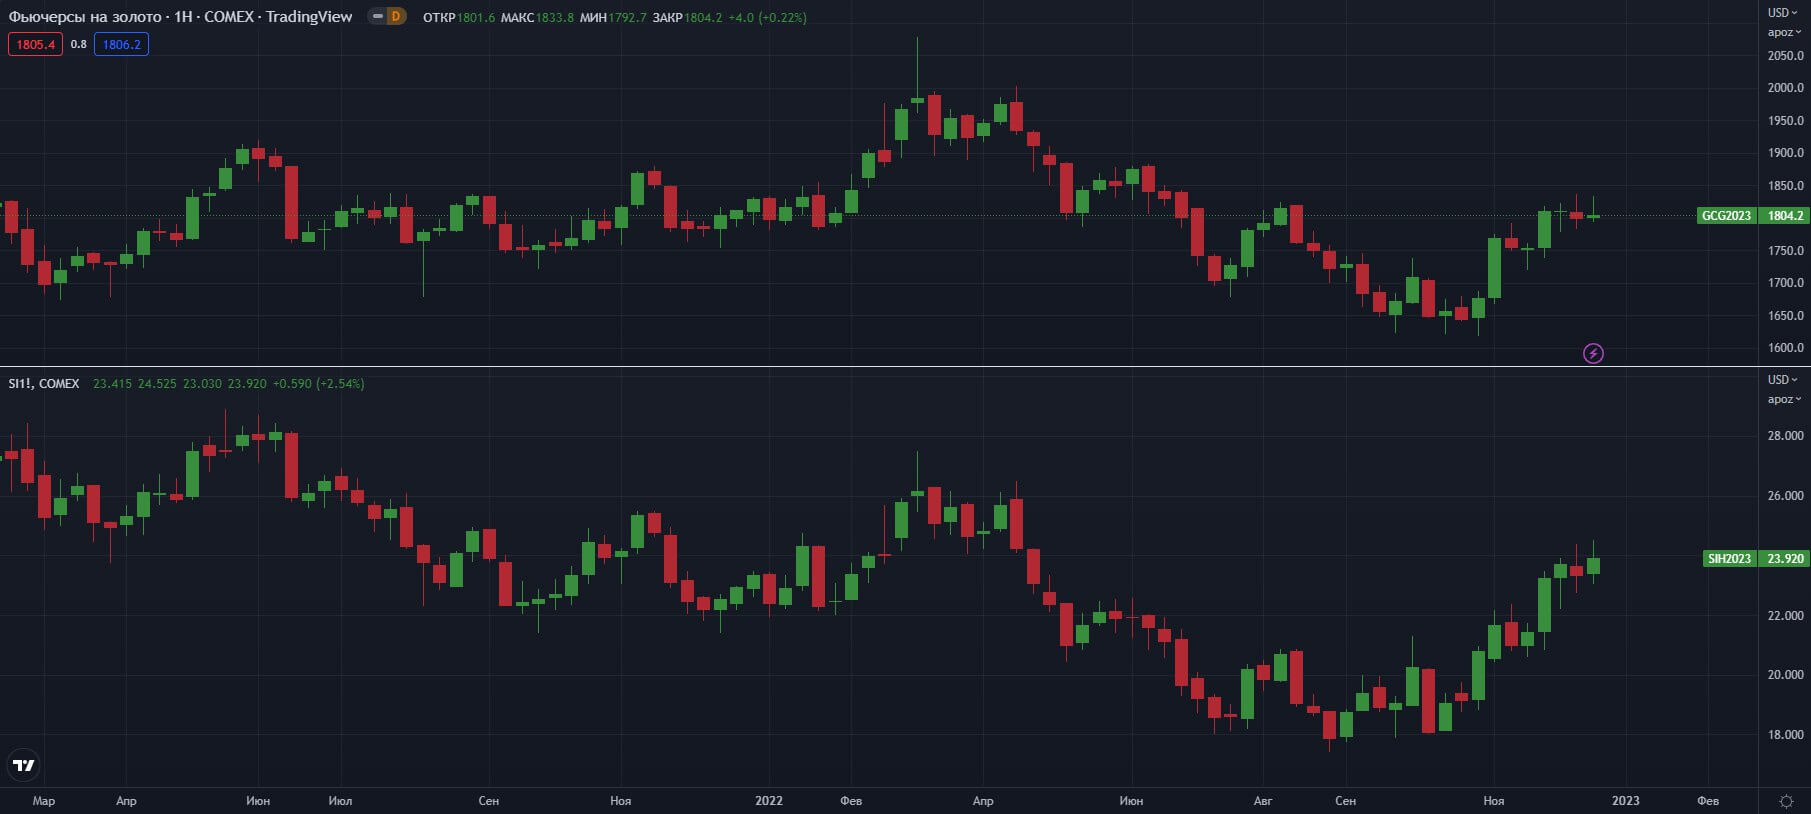Viewport: 1811px width, 814px height.
Task: Click the spread value 0.8
Action: (78, 44)
